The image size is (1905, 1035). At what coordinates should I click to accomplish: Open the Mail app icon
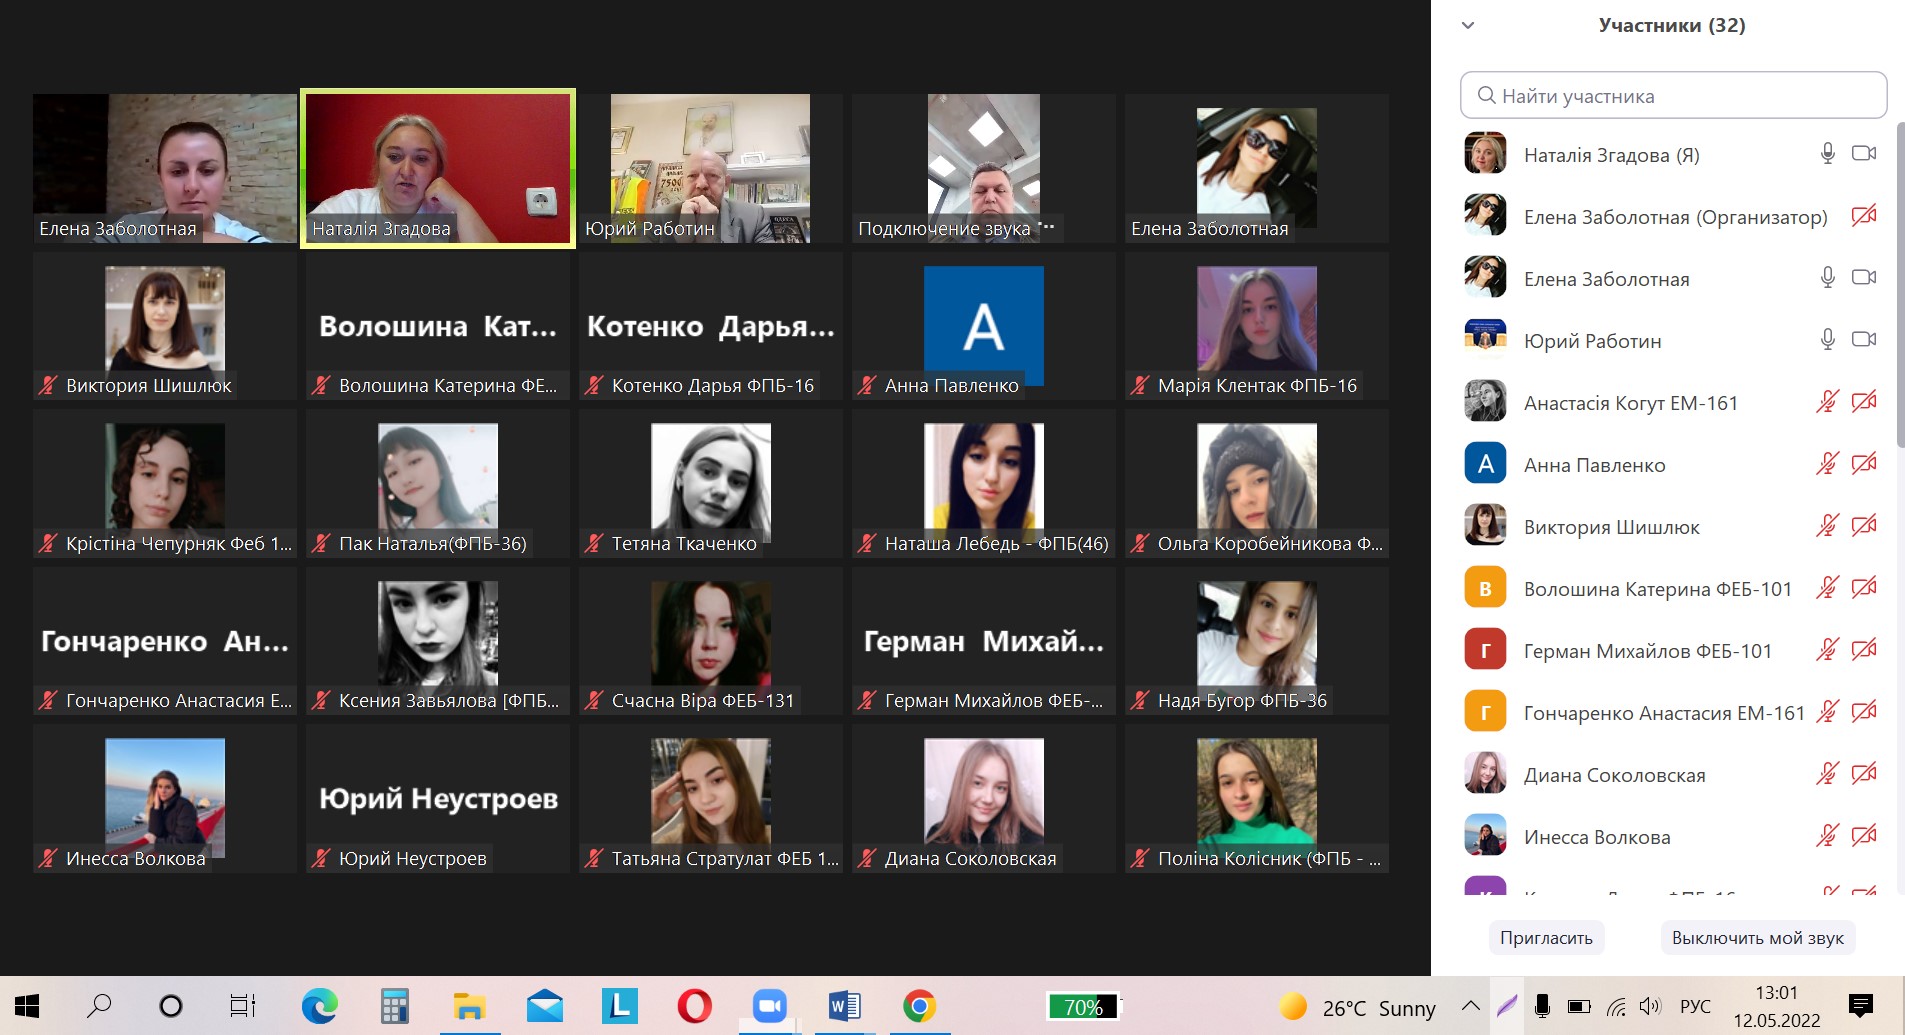point(544,1006)
